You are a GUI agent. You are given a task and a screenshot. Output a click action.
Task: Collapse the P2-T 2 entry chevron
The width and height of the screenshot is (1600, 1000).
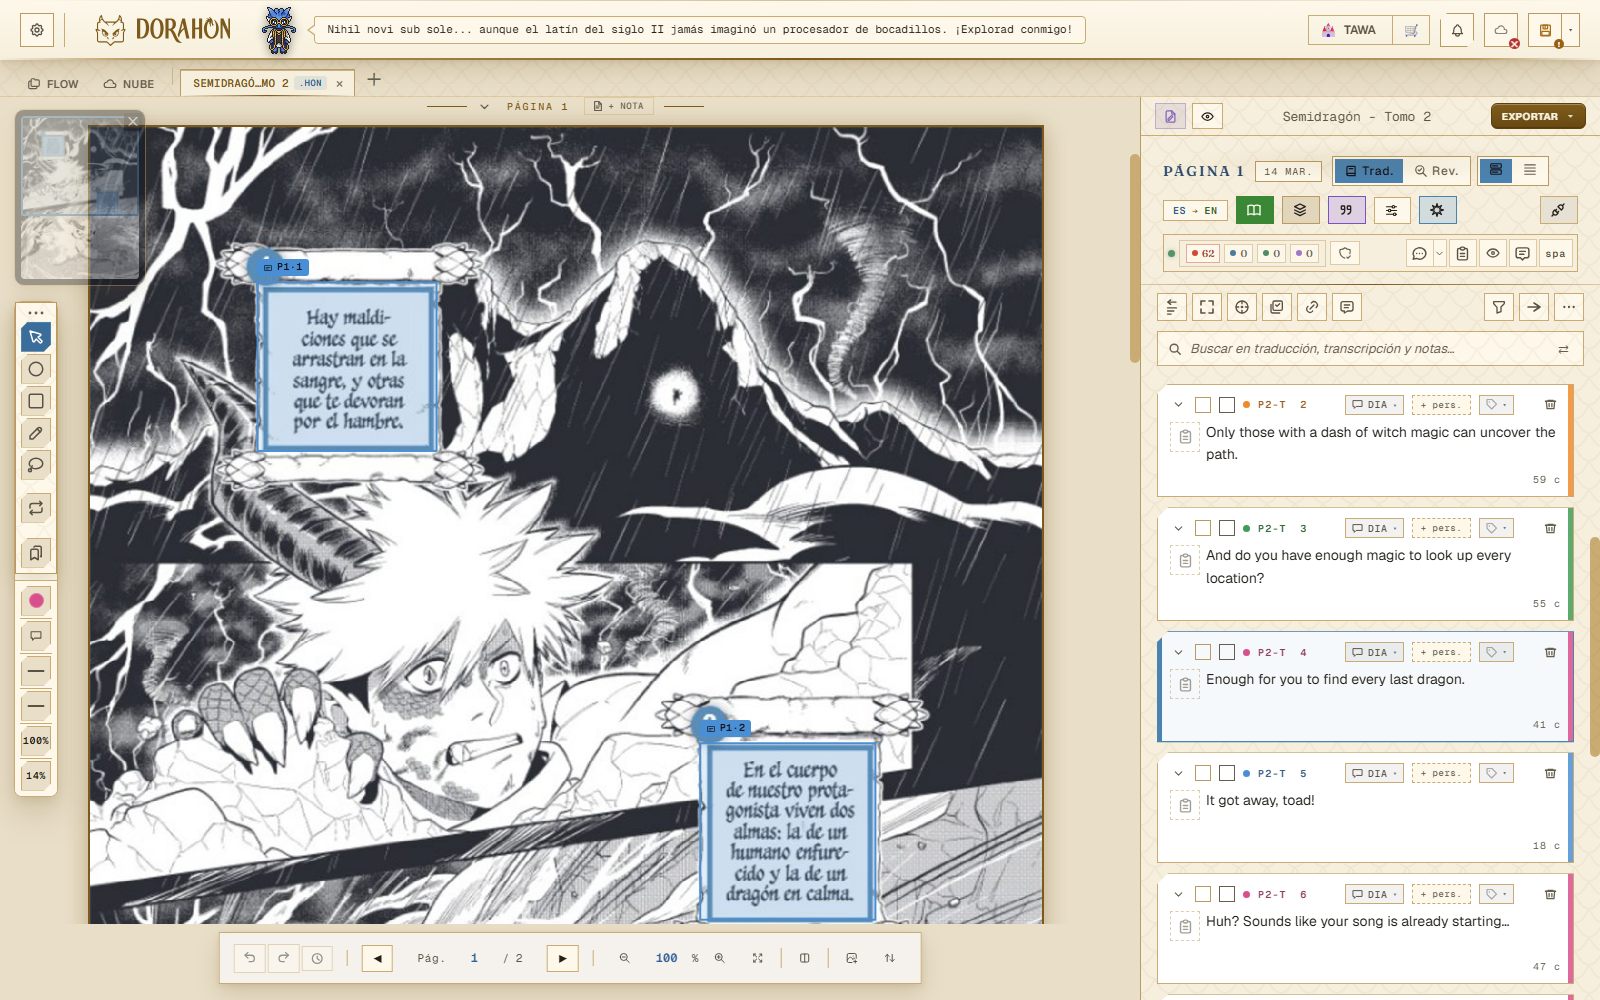coord(1178,405)
